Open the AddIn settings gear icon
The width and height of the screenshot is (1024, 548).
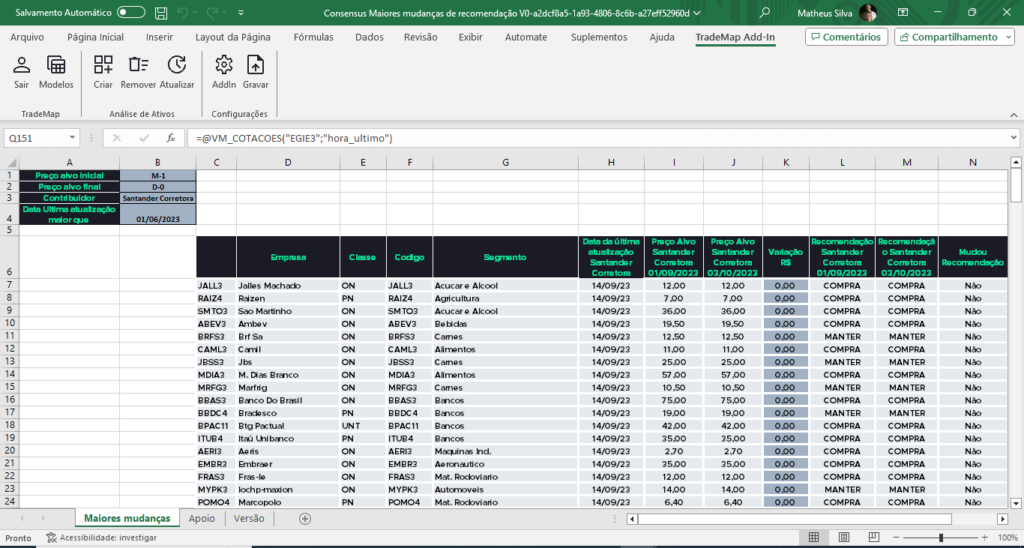[224, 65]
